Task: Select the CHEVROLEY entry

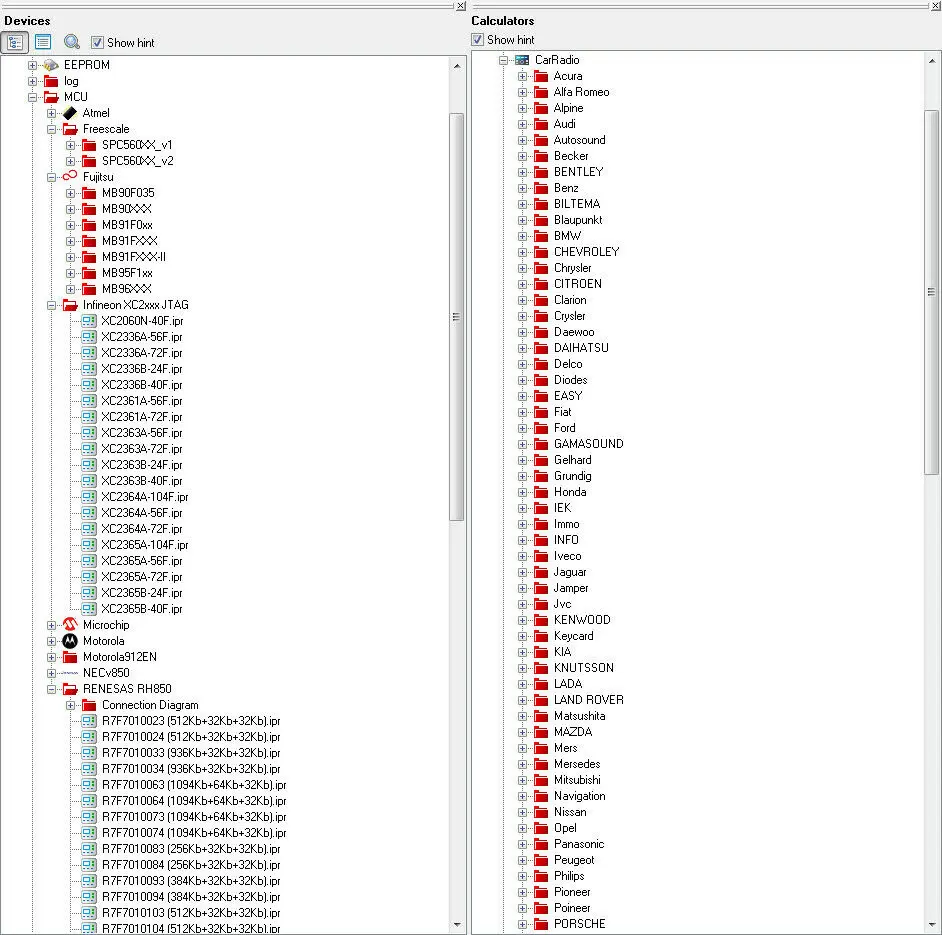Action: pos(586,252)
